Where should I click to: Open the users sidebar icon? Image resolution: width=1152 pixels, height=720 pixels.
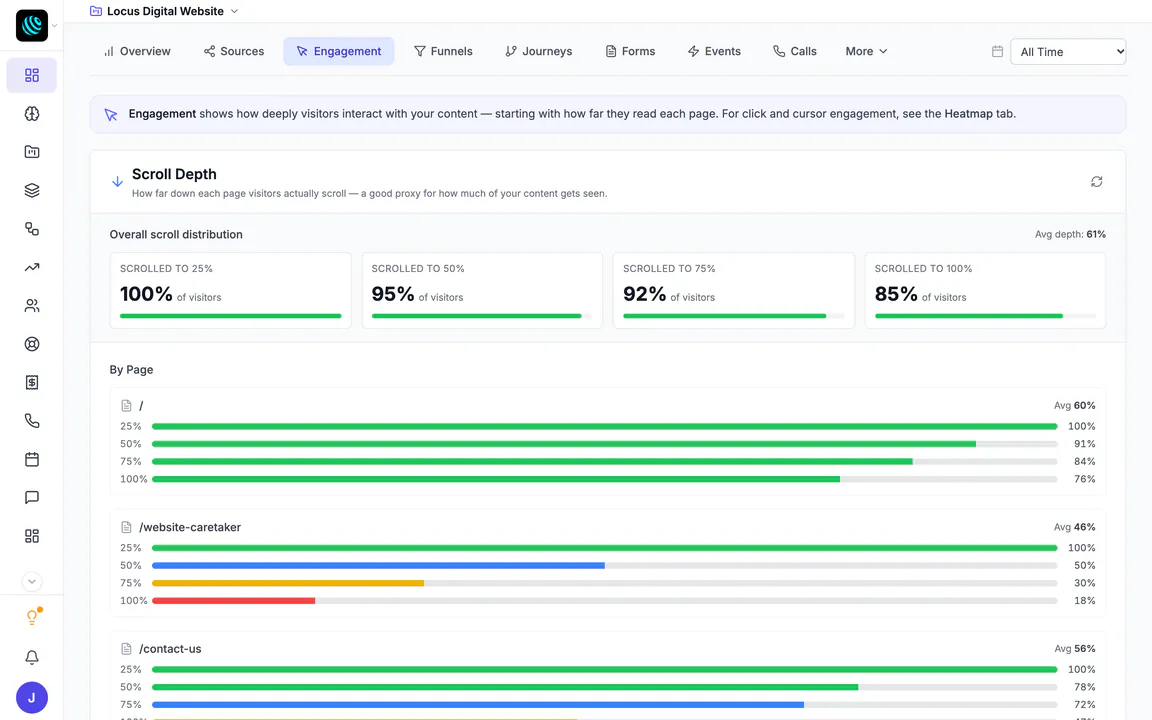pos(32,306)
